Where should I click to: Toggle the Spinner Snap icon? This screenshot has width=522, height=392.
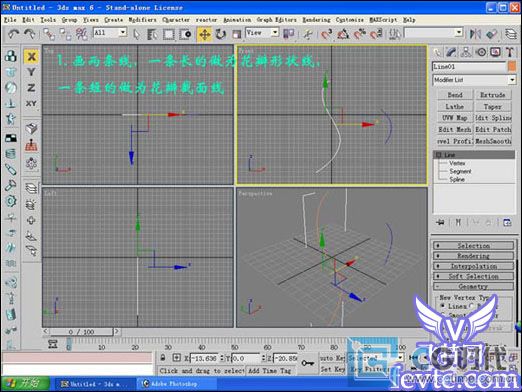(376, 34)
